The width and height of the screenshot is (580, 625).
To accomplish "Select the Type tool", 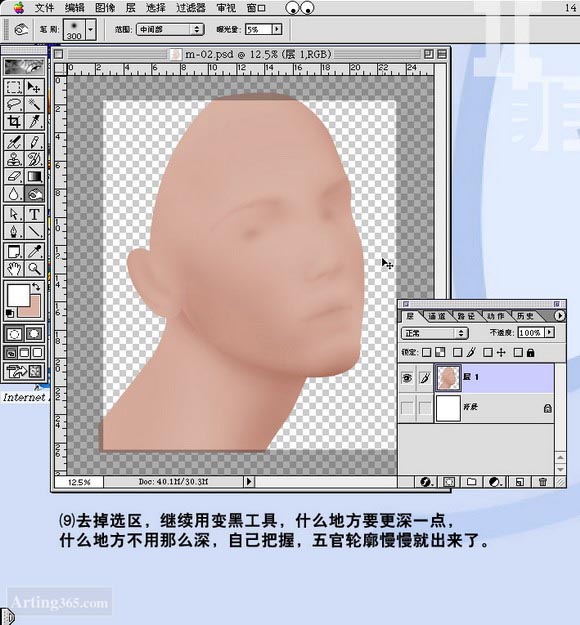I will pyautogui.click(x=34, y=214).
